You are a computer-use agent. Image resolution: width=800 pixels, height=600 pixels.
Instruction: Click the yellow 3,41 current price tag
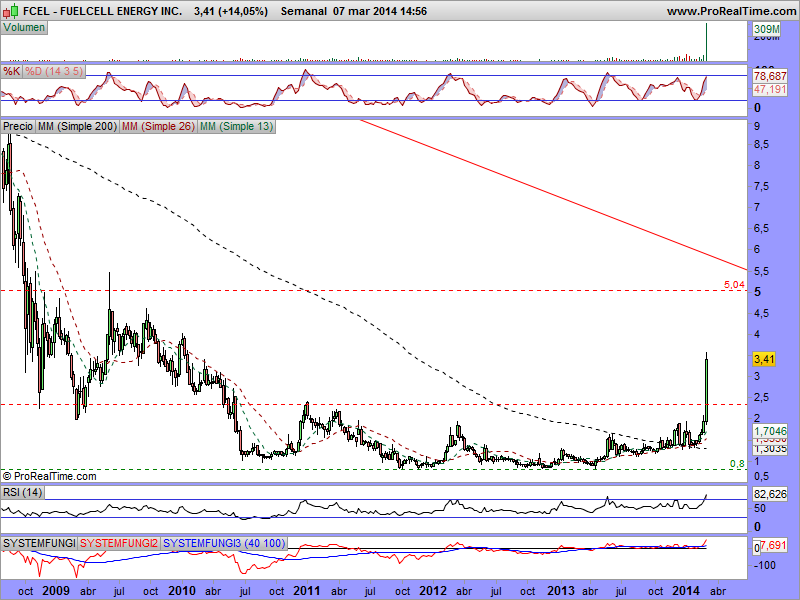(x=764, y=359)
